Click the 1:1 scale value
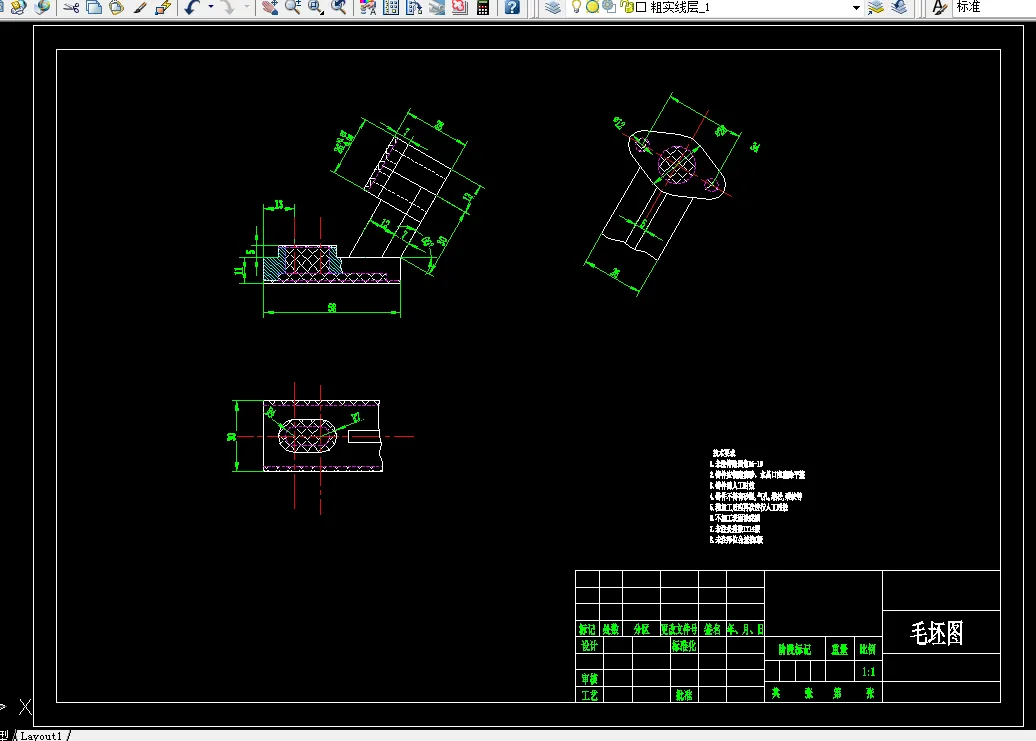The height and width of the screenshot is (741, 1036). click(x=868, y=672)
